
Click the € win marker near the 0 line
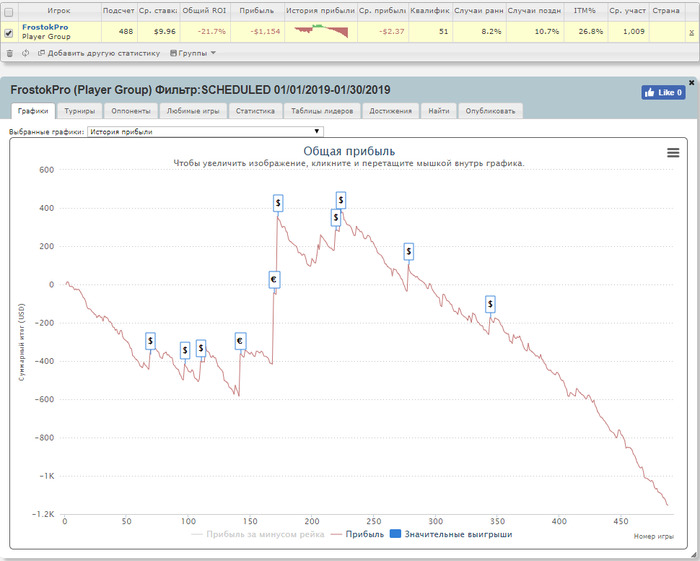pyautogui.click(x=274, y=280)
